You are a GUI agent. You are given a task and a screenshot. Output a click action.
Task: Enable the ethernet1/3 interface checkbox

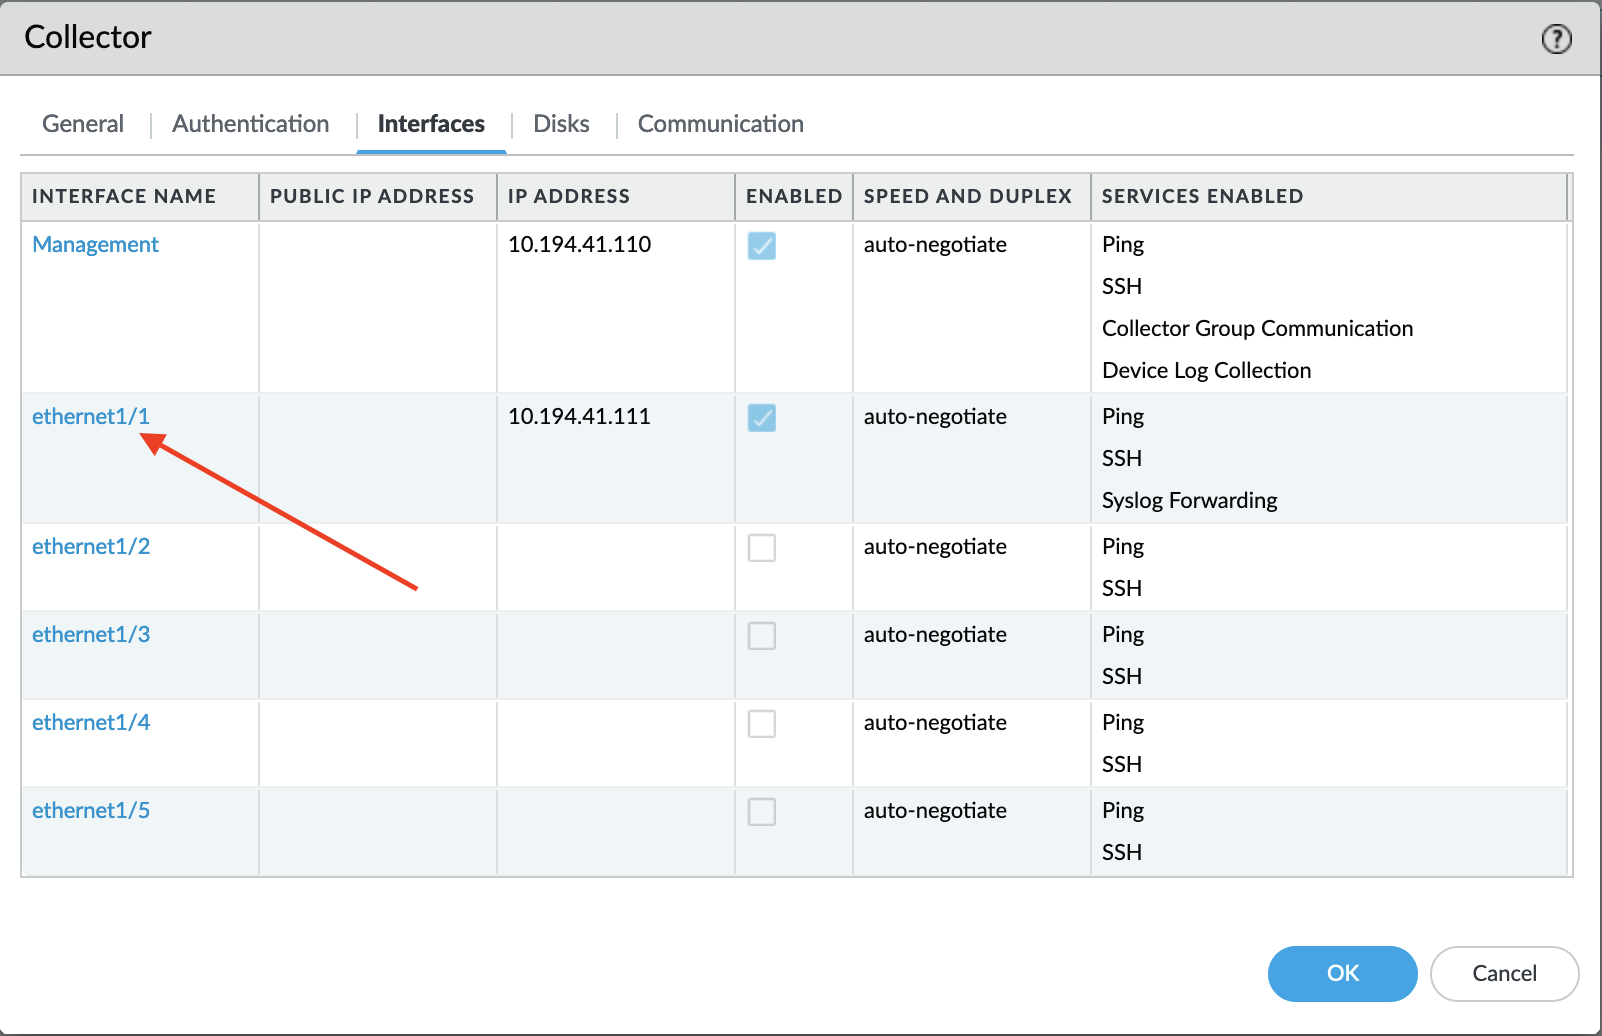[x=762, y=636]
